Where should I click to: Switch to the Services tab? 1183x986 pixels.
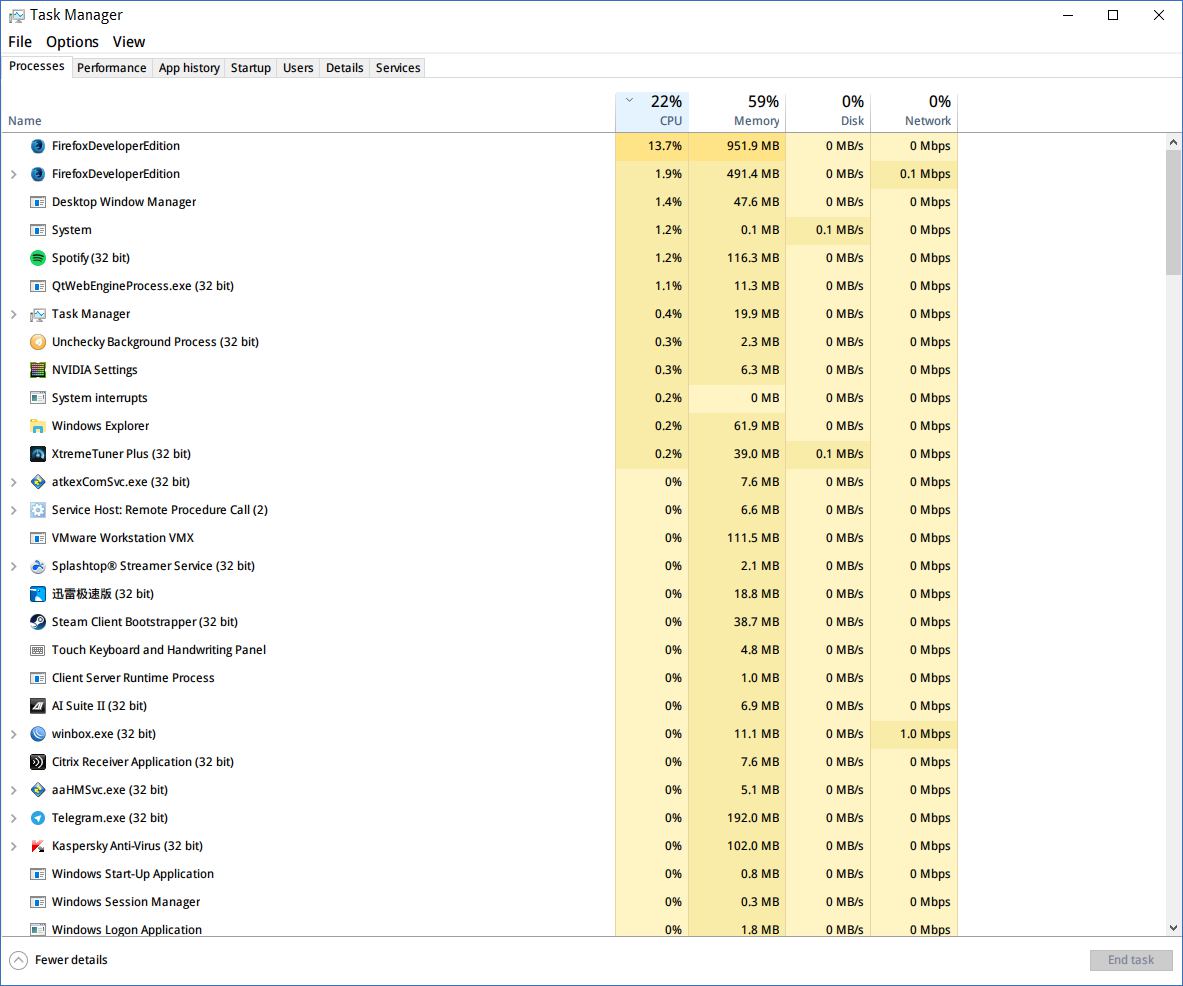coord(398,68)
